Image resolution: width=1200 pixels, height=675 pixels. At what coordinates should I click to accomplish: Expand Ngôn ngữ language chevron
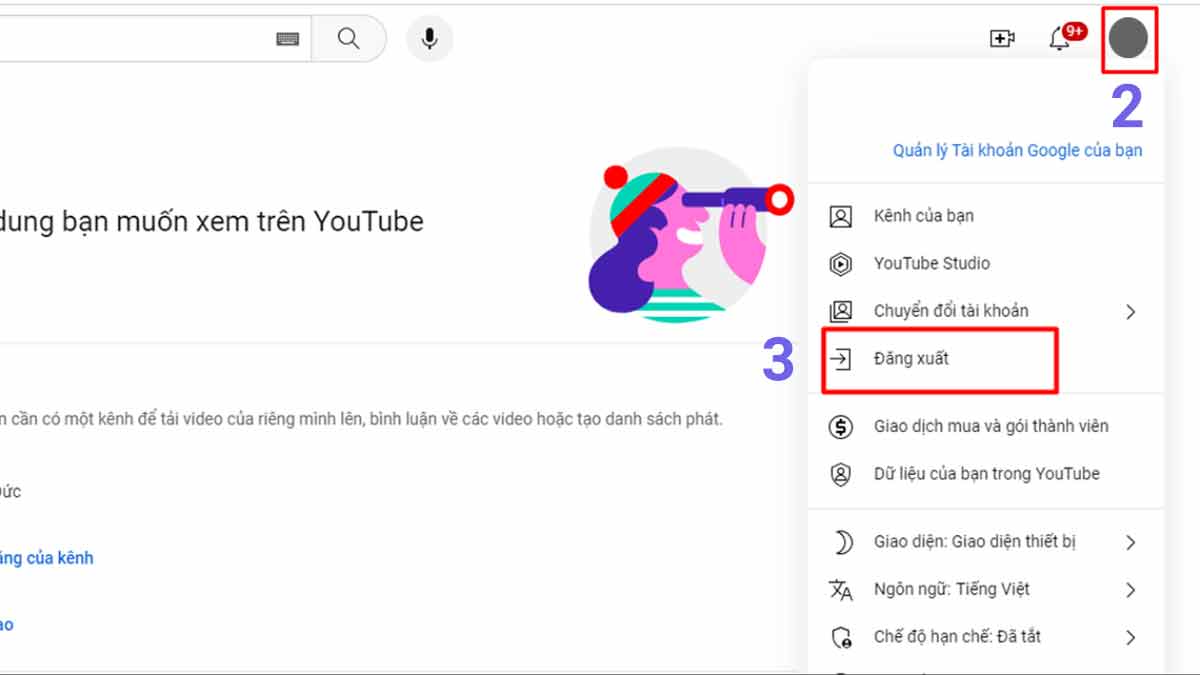tap(1130, 590)
